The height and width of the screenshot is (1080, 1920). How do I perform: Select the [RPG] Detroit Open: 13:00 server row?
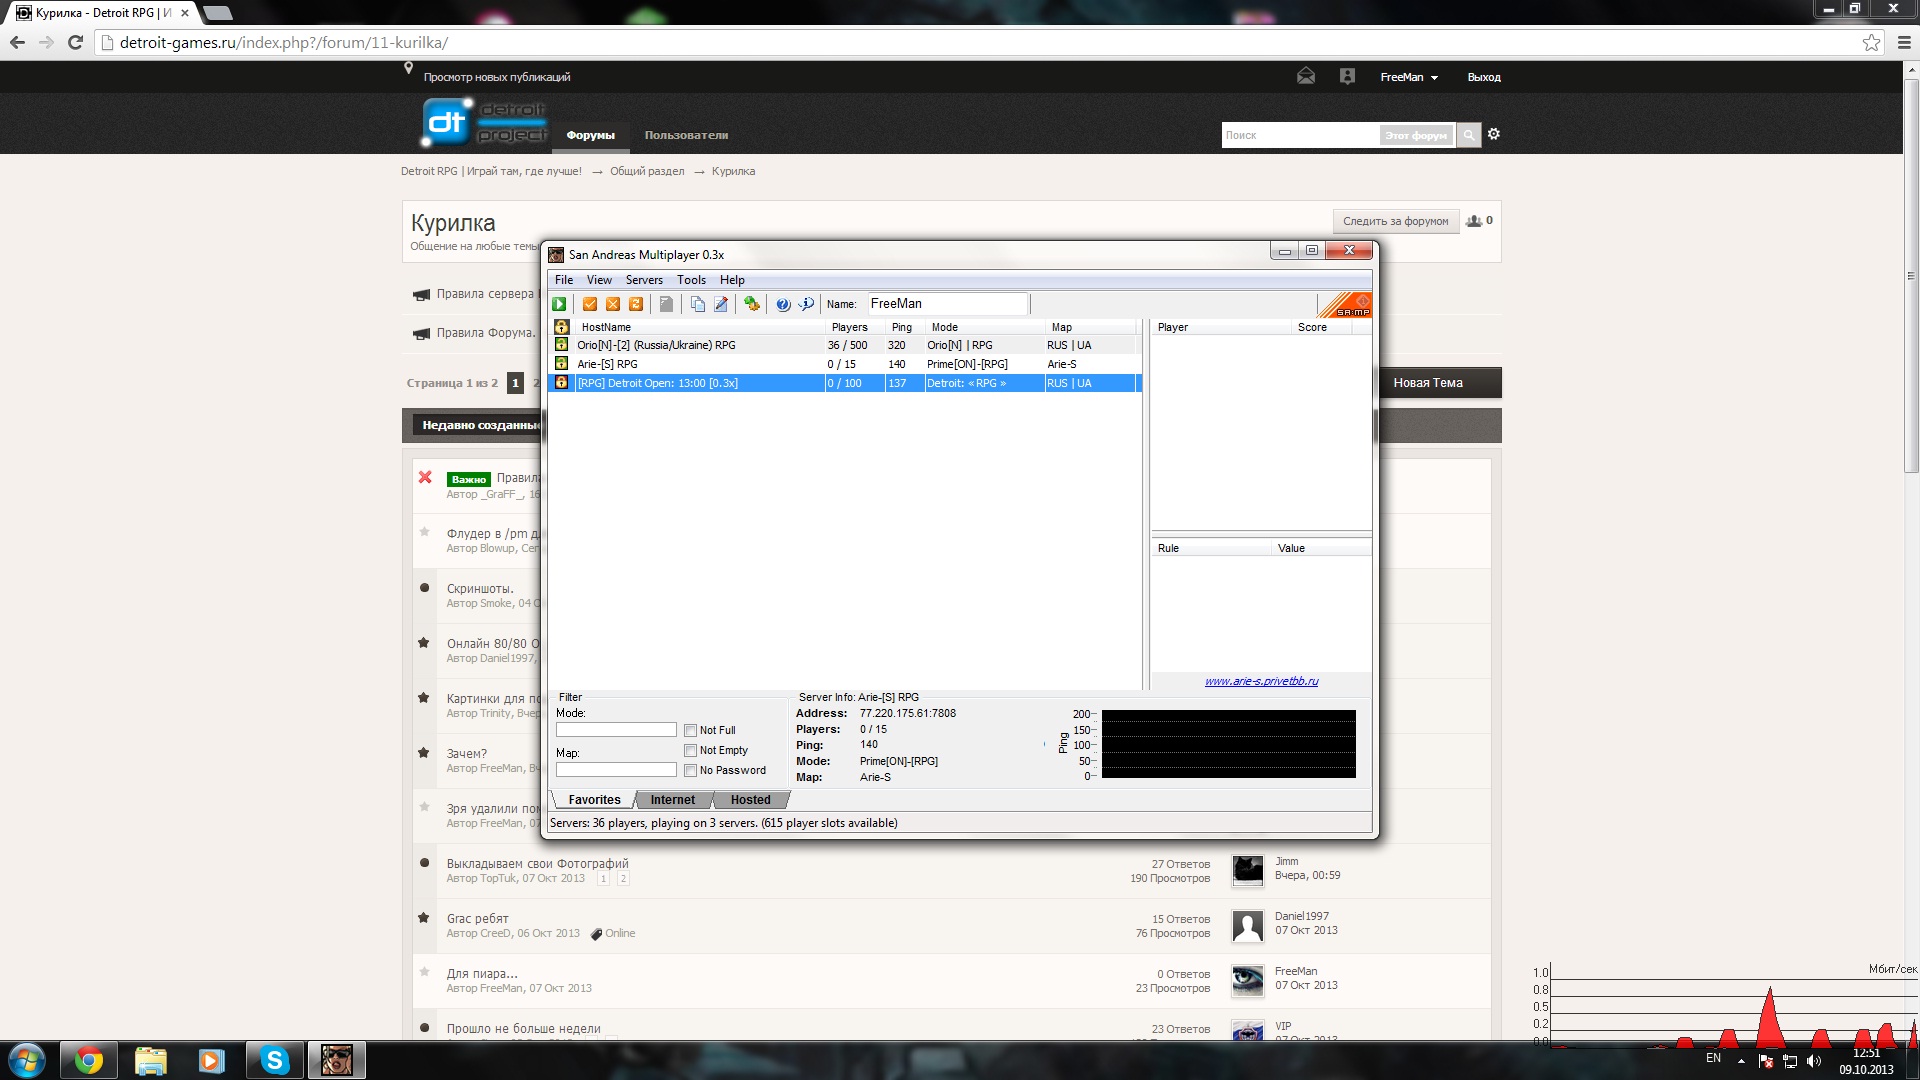844,383
